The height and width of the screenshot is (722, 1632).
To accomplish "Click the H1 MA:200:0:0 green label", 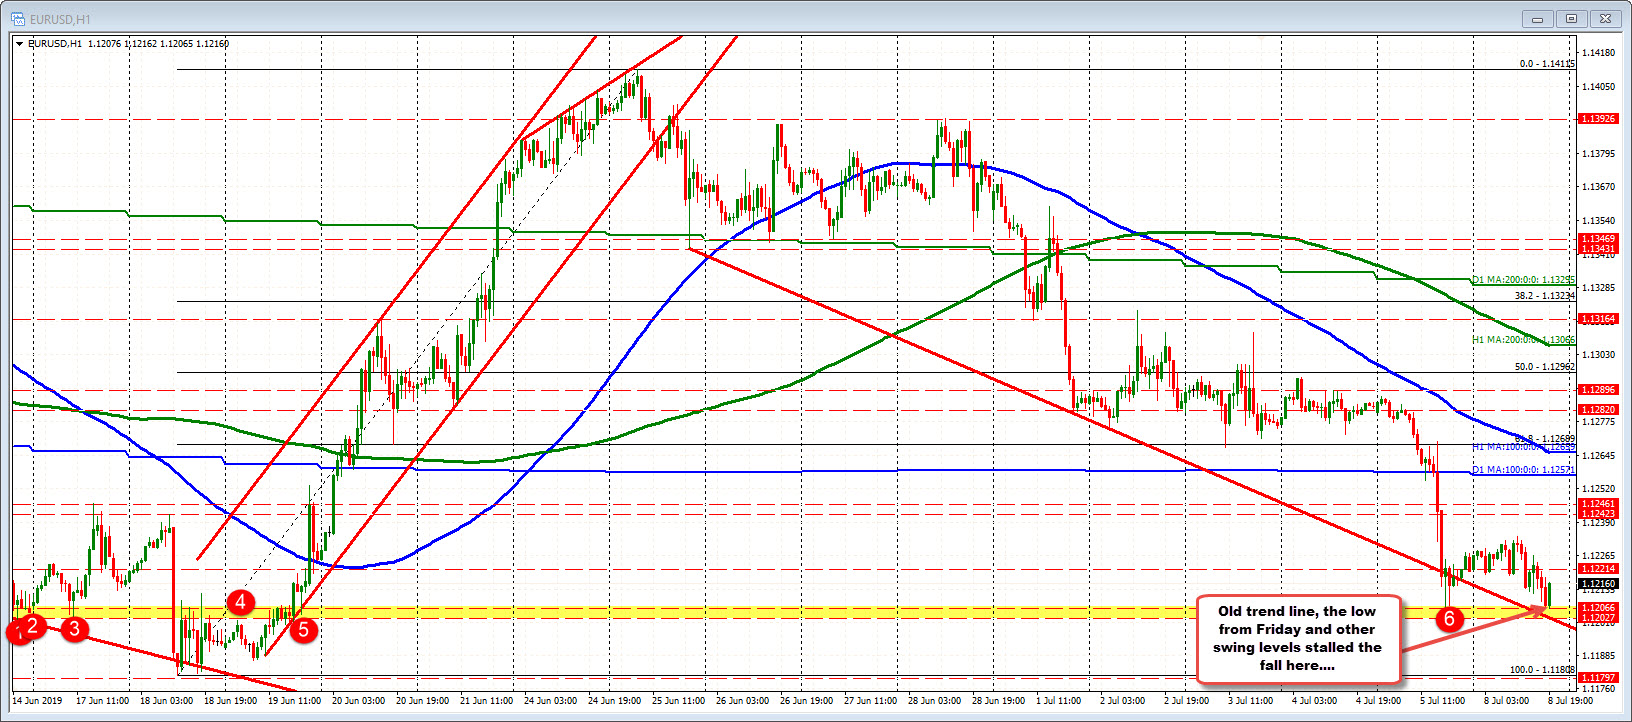I will pyautogui.click(x=1524, y=340).
